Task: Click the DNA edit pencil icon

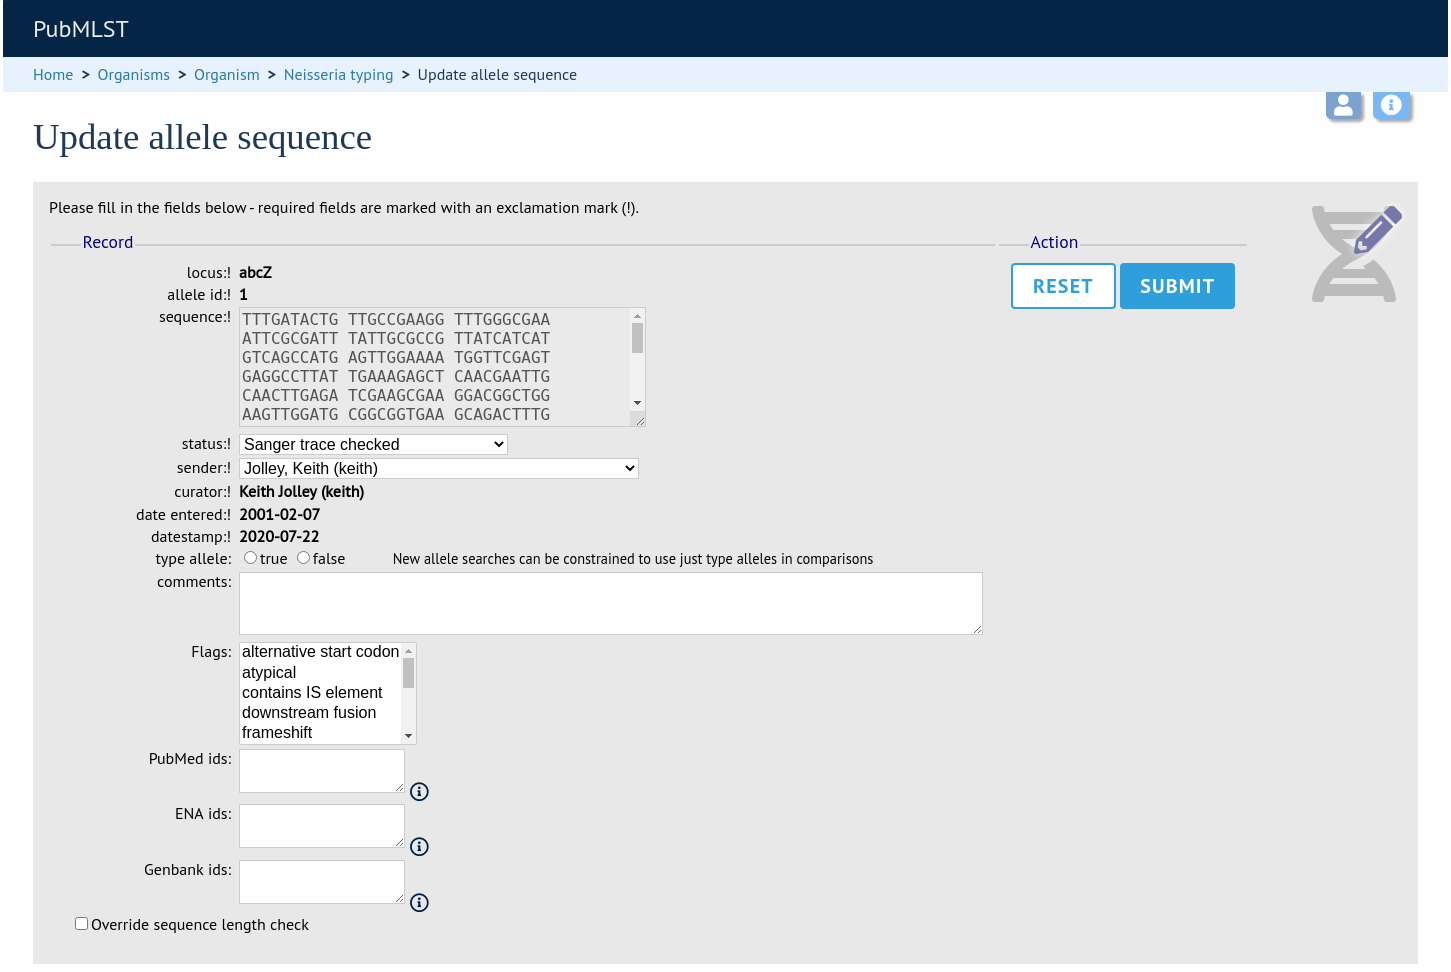Action: pyautogui.click(x=1357, y=253)
